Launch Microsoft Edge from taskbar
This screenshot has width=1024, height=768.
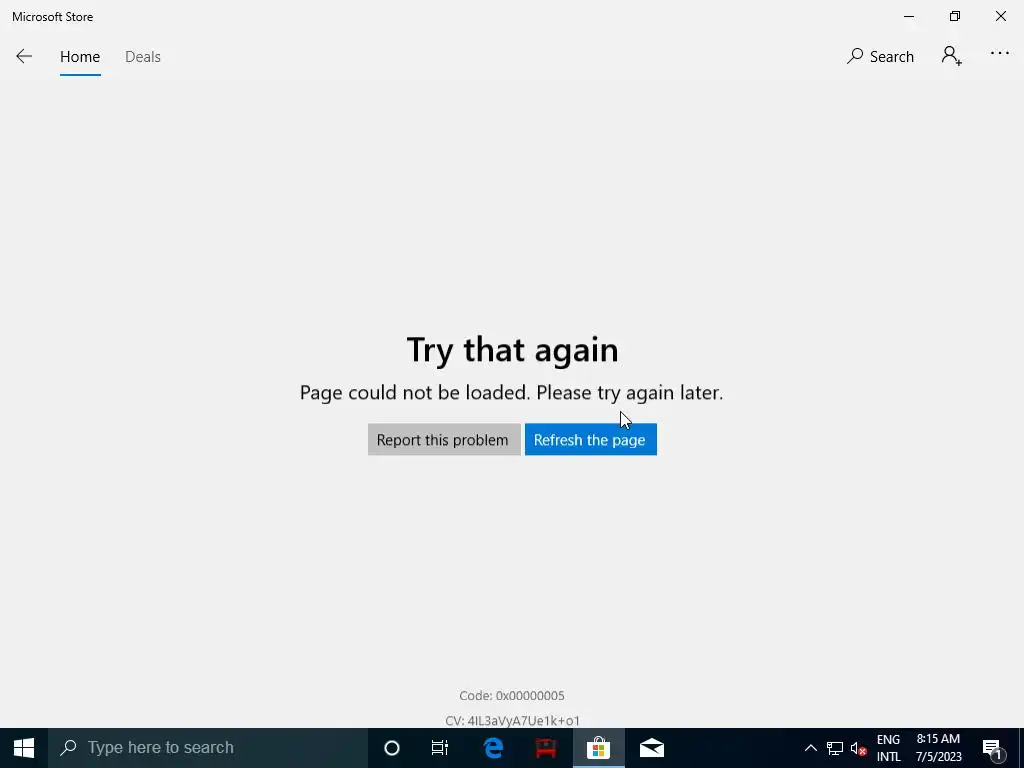pos(493,748)
